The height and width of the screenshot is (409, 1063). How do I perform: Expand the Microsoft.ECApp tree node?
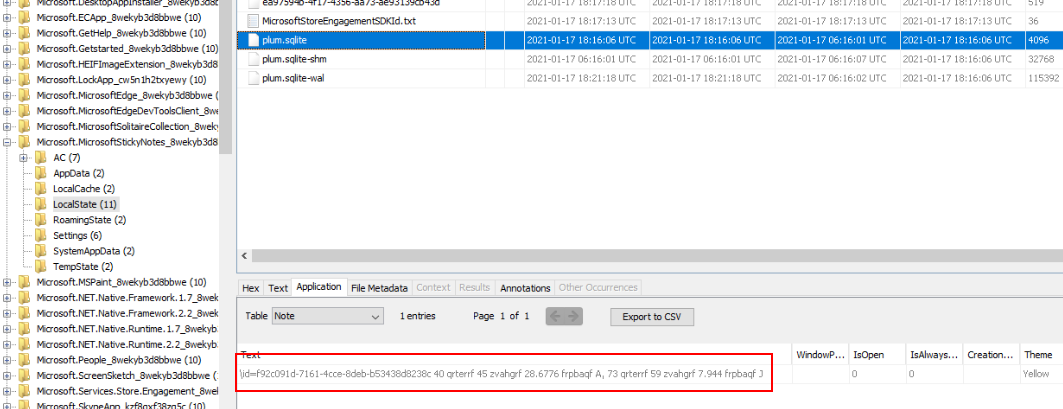7,17
